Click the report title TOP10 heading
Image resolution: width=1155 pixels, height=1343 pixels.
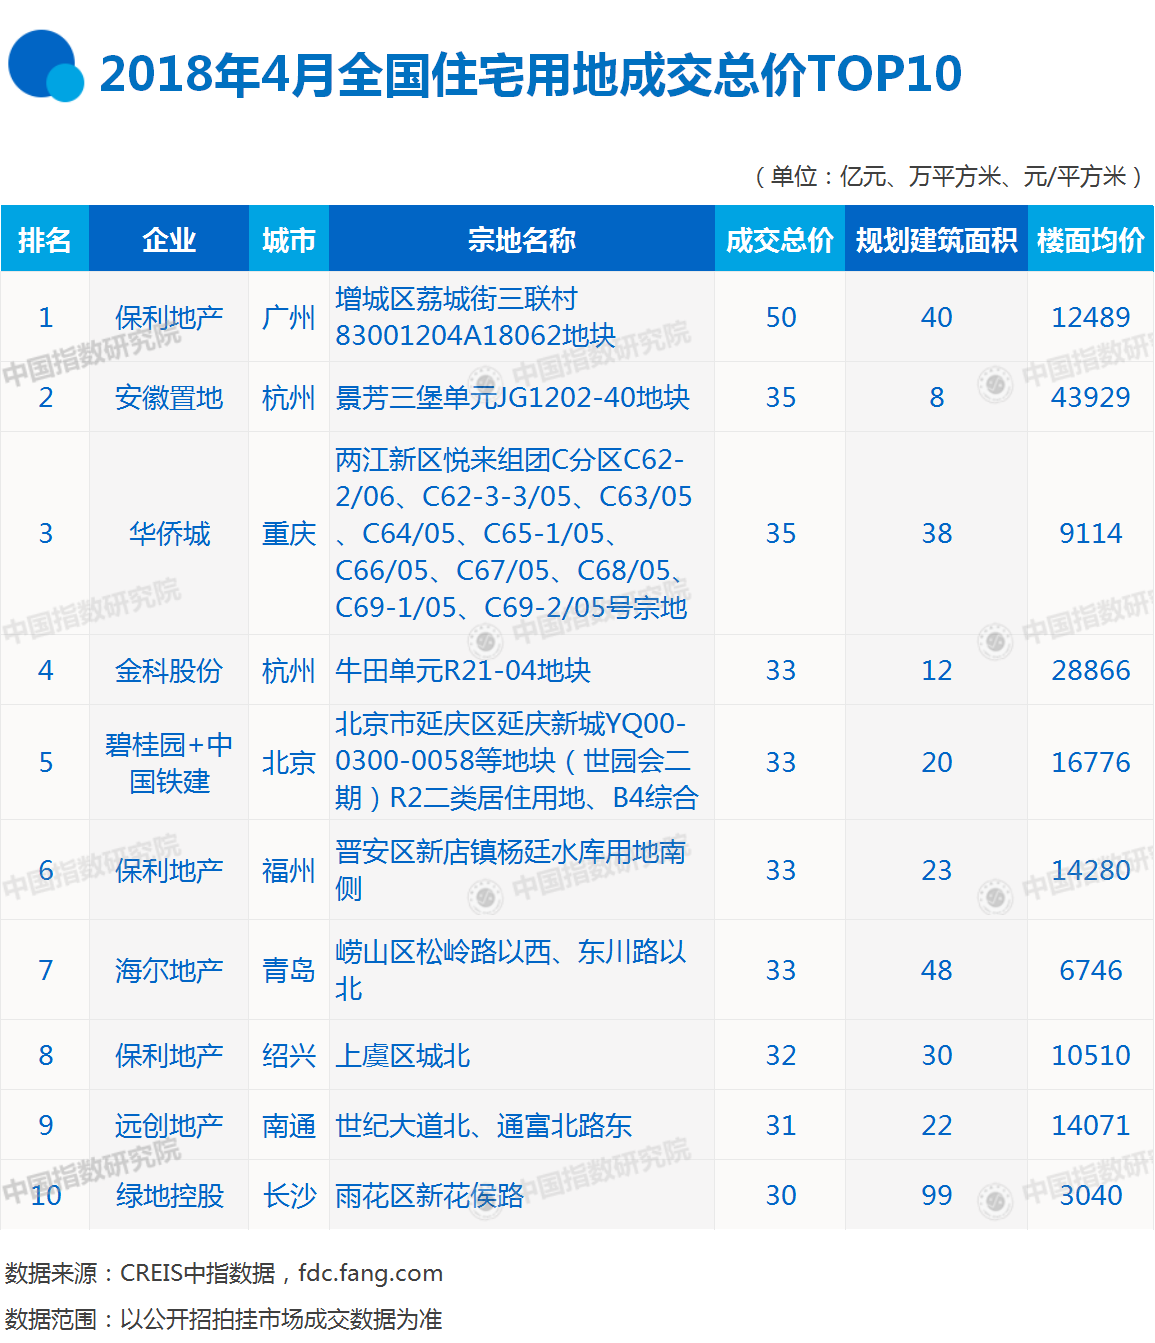[x=530, y=77]
